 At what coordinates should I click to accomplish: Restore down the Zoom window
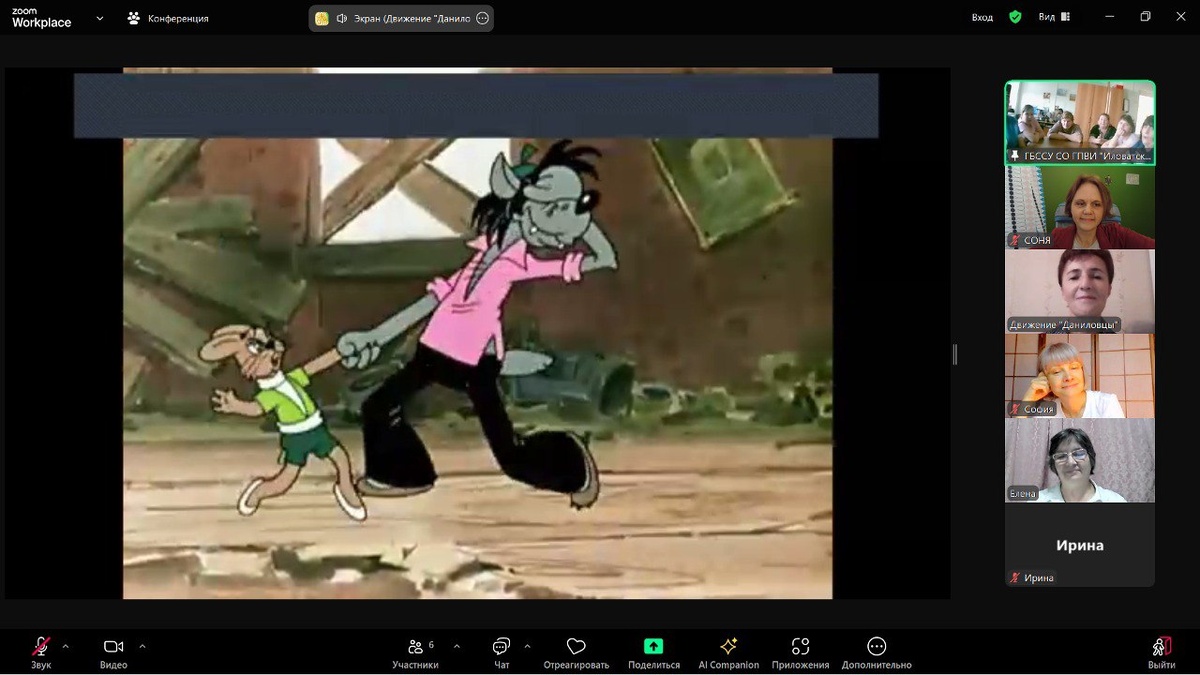pos(1146,17)
